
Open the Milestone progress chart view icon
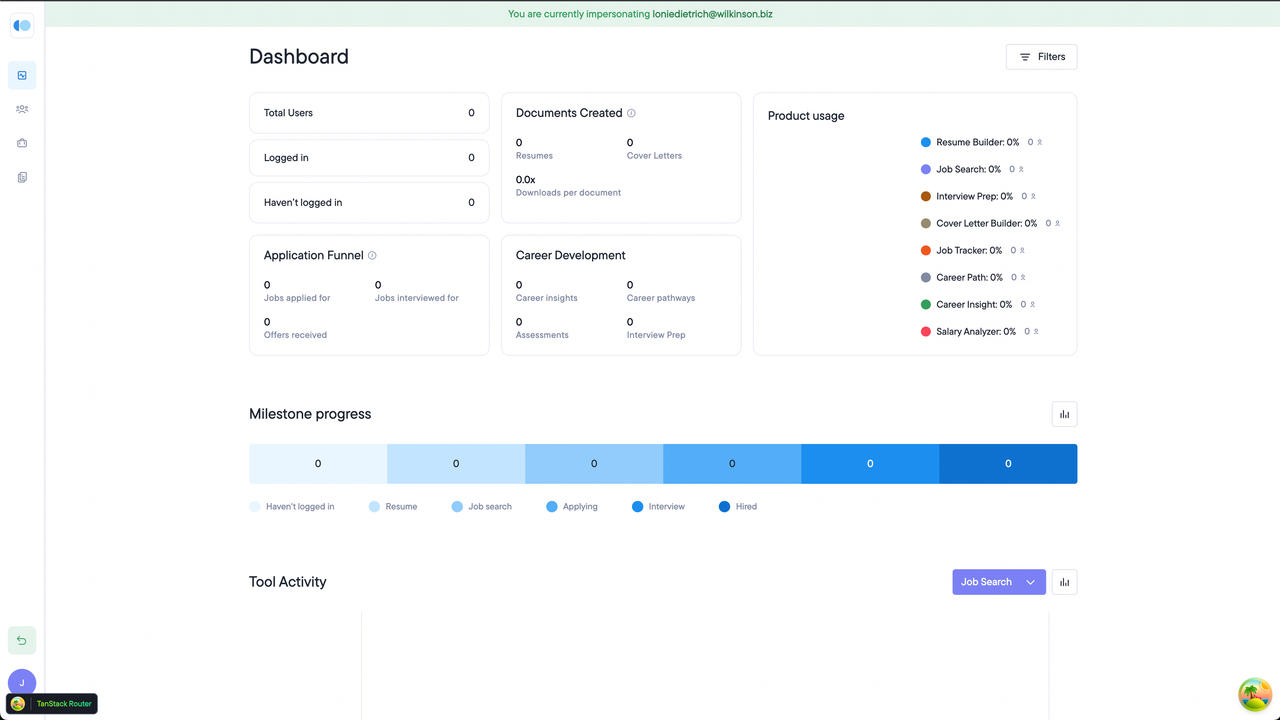1064,413
